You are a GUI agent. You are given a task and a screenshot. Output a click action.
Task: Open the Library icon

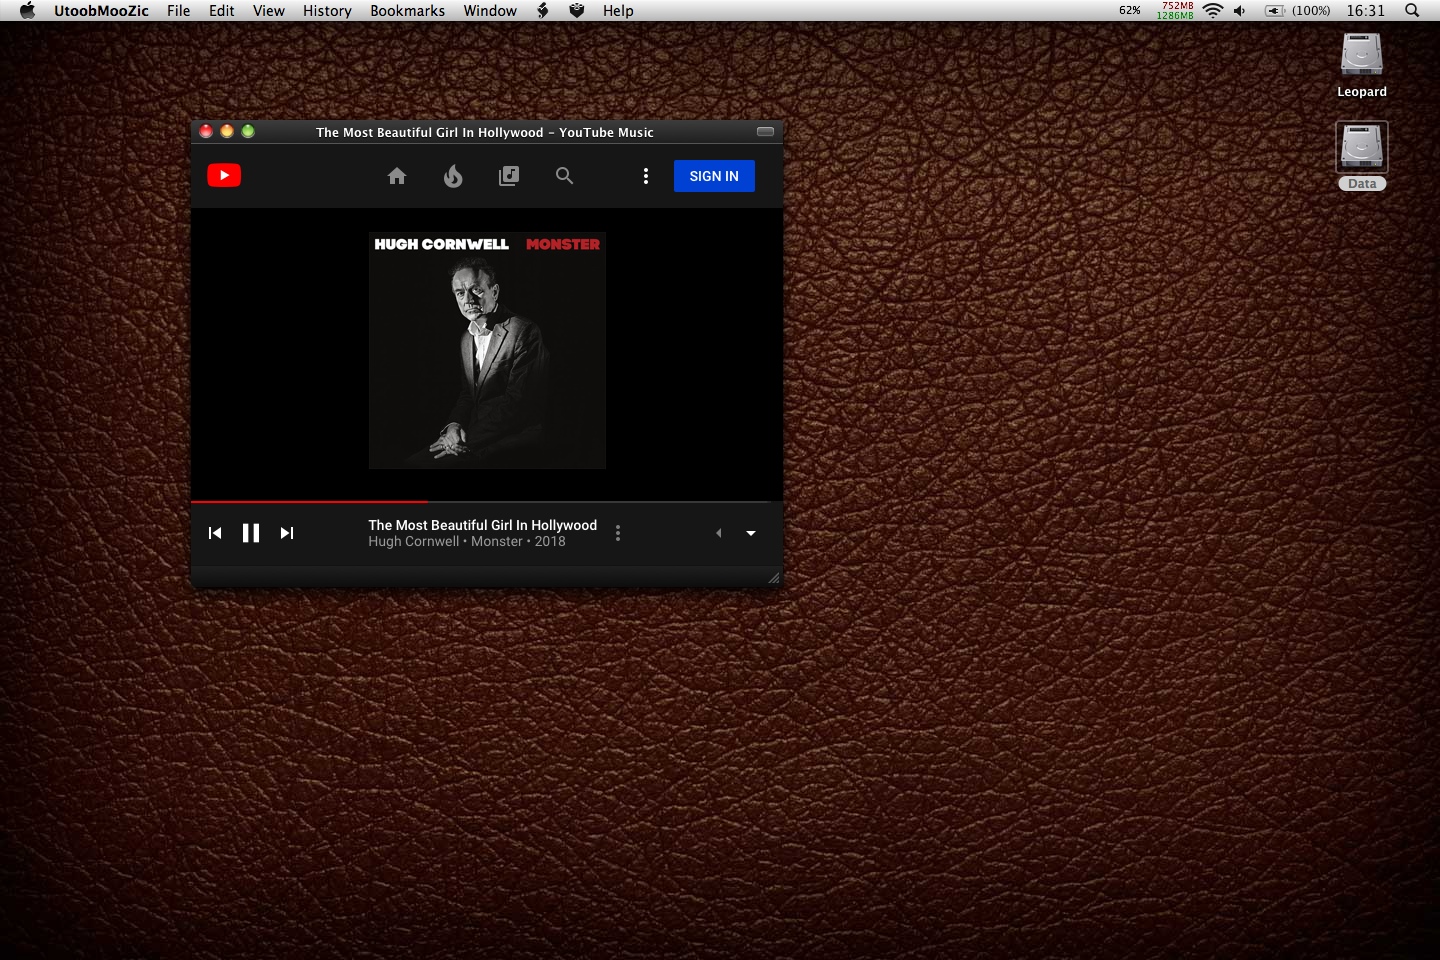[x=509, y=176]
